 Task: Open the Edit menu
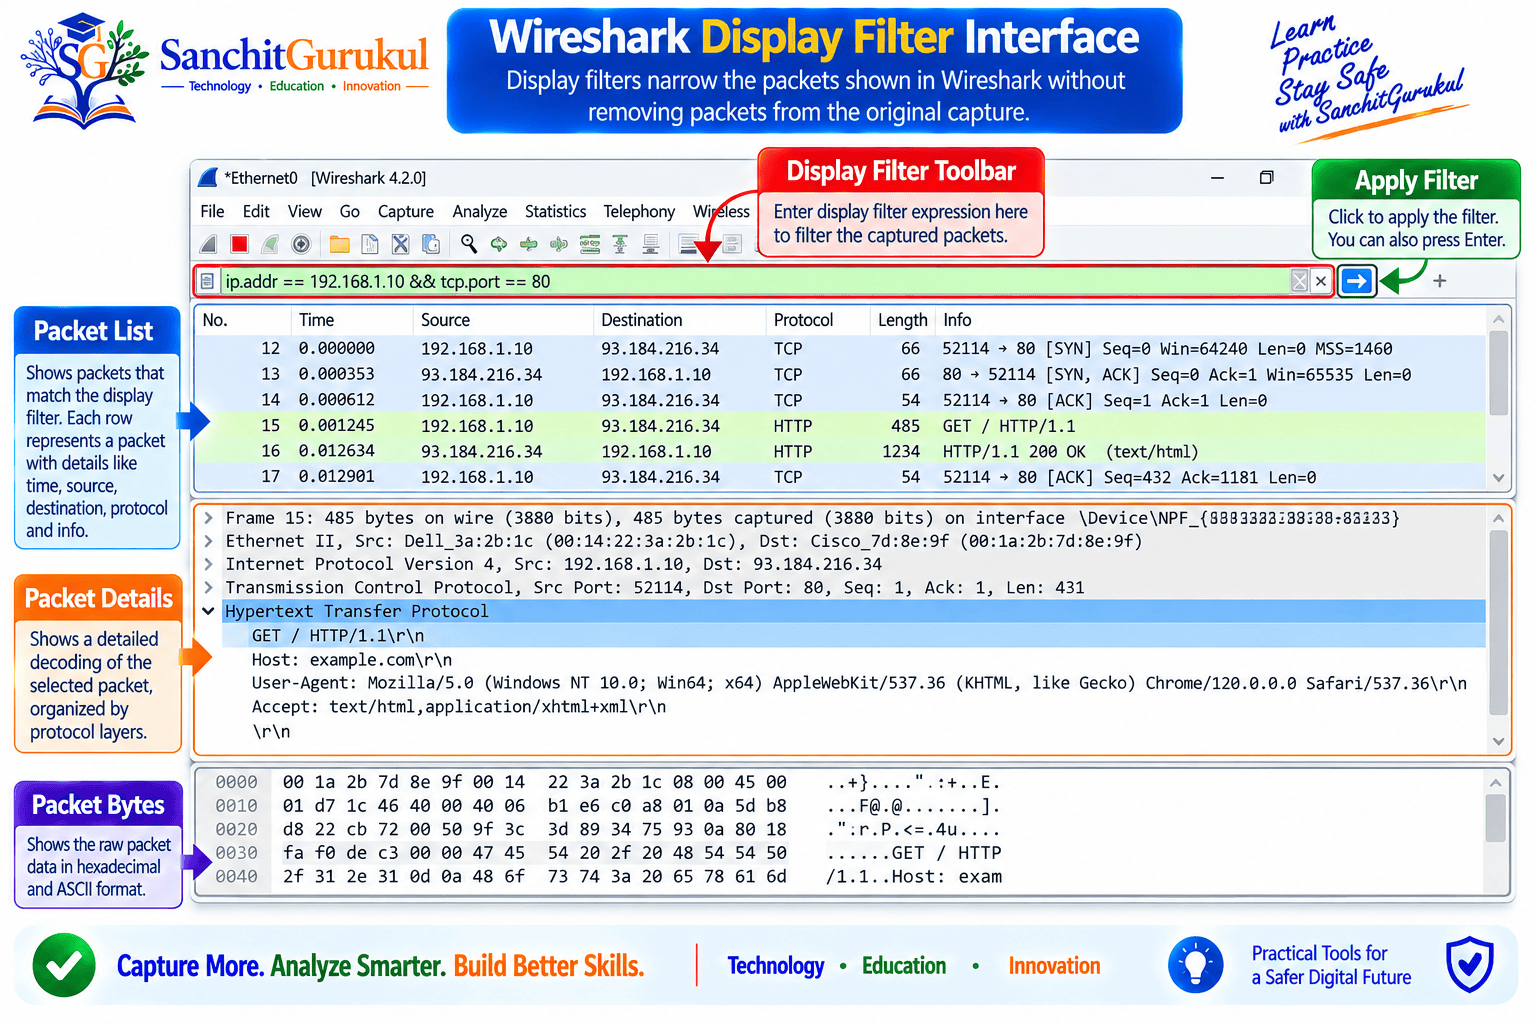point(256,211)
